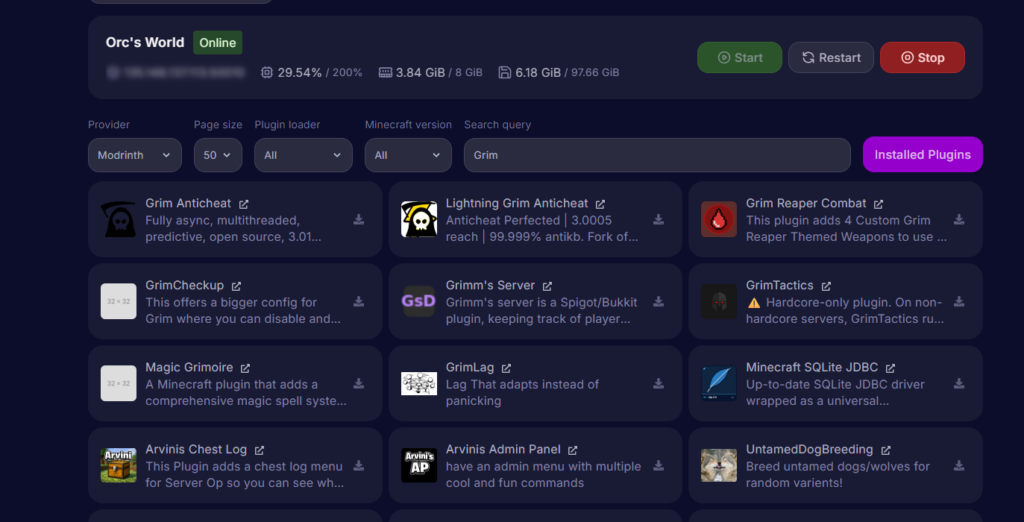Screen dimensions: 1024x522
Task: Download Grimm's Server plugin
Action: coord(658,301)
